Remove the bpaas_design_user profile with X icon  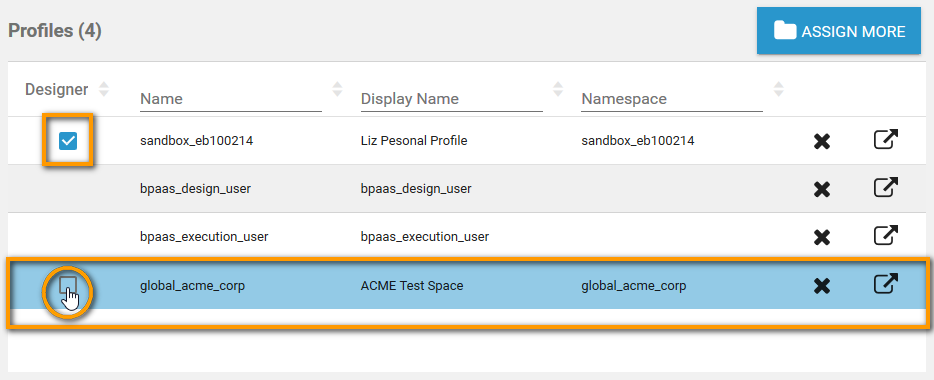821,189
